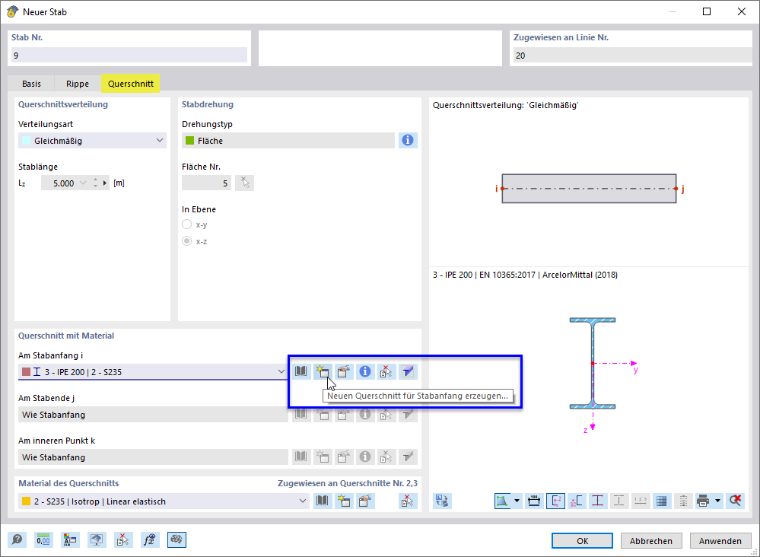Click info icon beside Drehungstyp Fläche

(x=408, y=141)
